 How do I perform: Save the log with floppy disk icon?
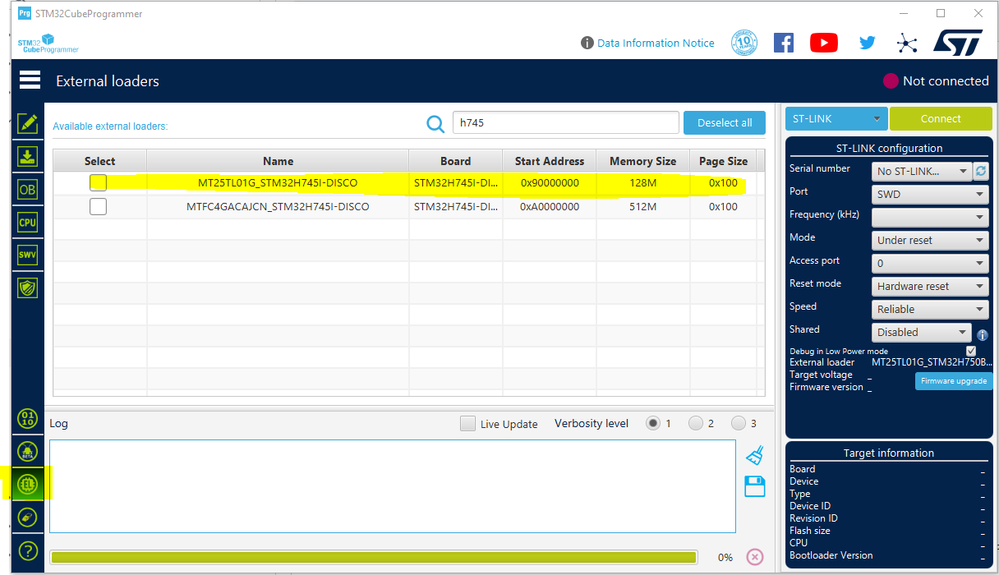755,486
